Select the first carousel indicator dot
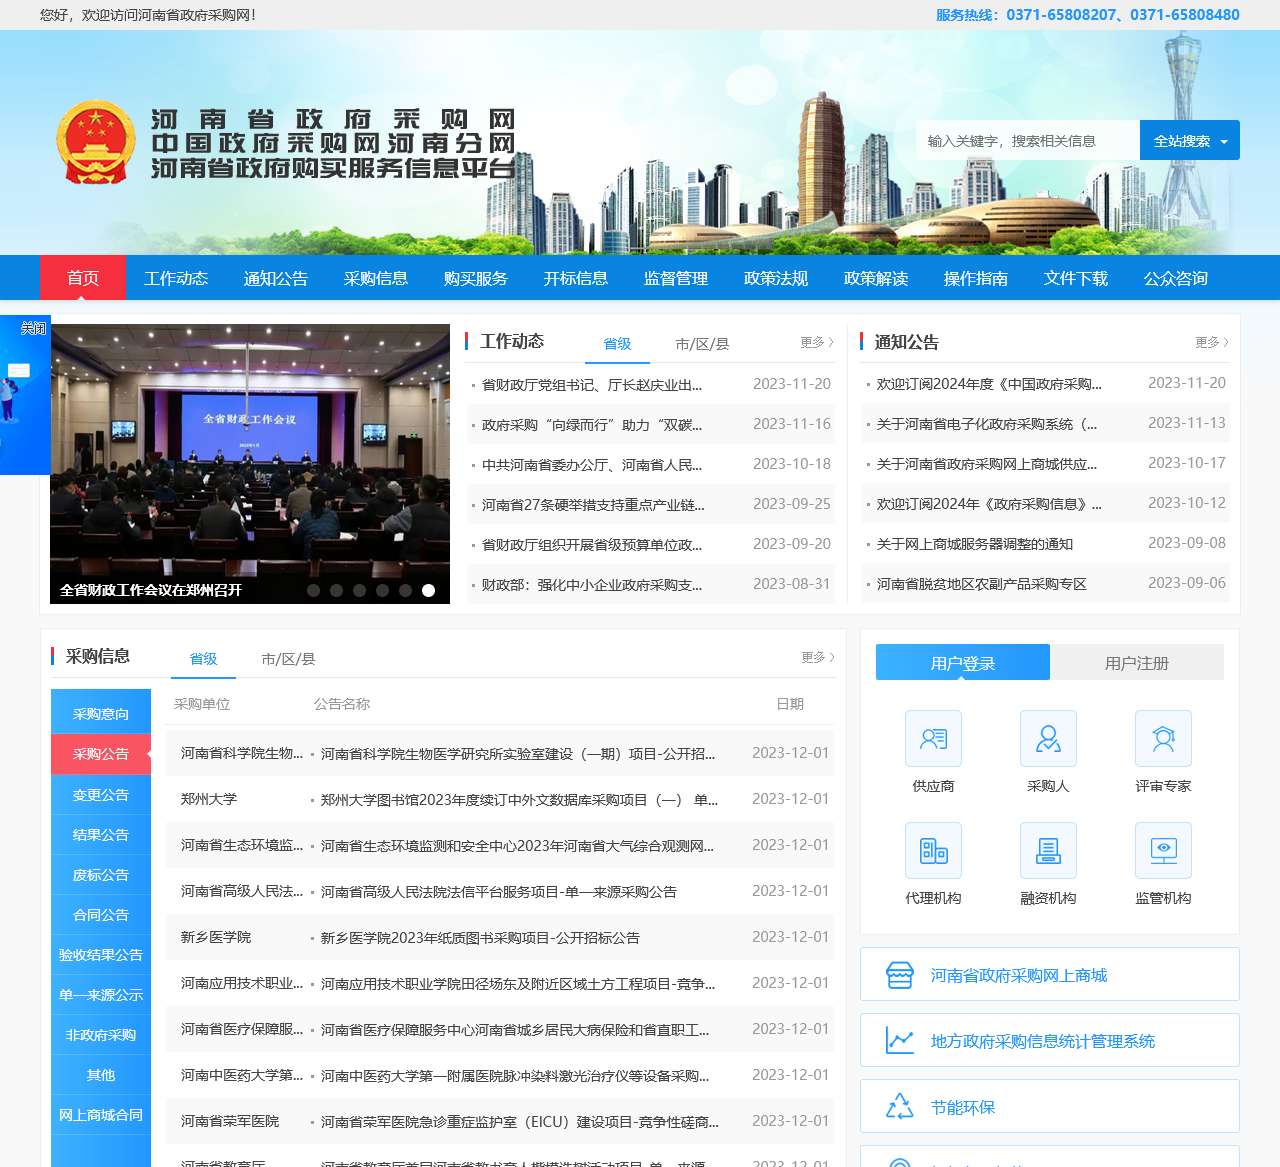Viewport: 1280px width, 1167px height. click(x=313, y=590)
